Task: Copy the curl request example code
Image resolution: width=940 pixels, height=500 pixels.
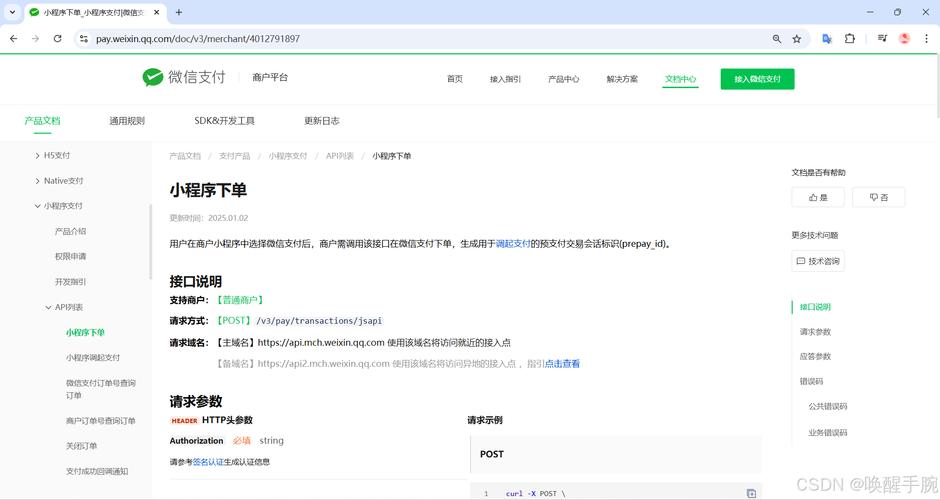Action: pyautogui.click(x=751, y=493)
